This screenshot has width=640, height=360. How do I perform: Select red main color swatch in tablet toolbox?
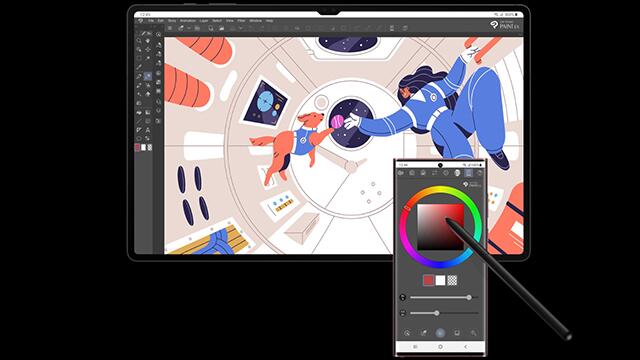tap(138, 147)
